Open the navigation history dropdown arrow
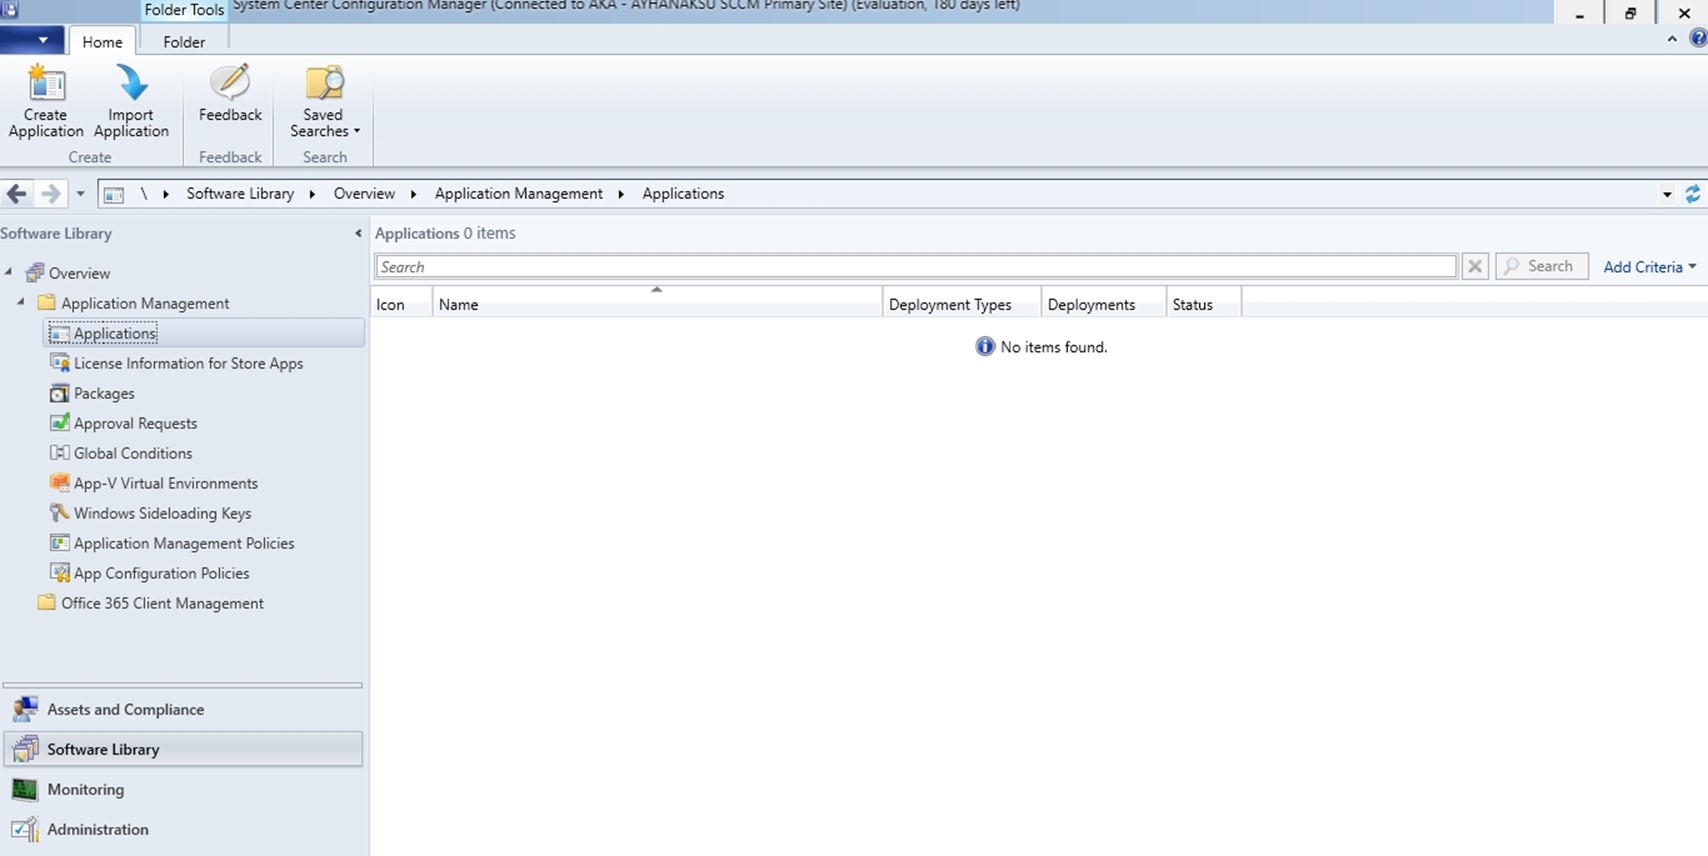The image size is (1708, 856). [x=80, y=194]
